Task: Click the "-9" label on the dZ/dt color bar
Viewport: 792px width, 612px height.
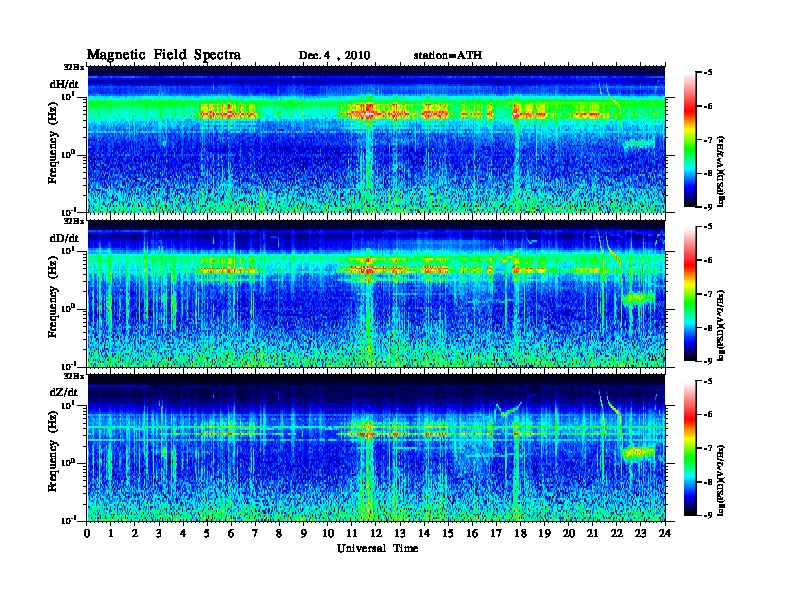Action: (708, 515)
